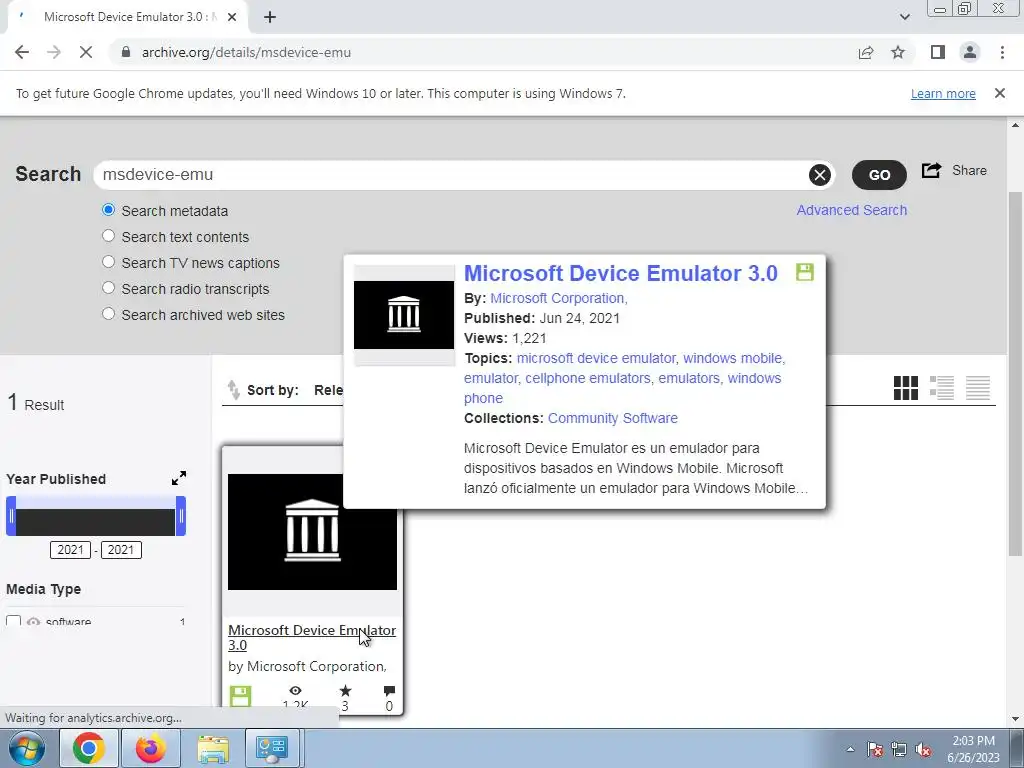
Task: Select Search TV news captions option
Action: click(x=108, y=261)
